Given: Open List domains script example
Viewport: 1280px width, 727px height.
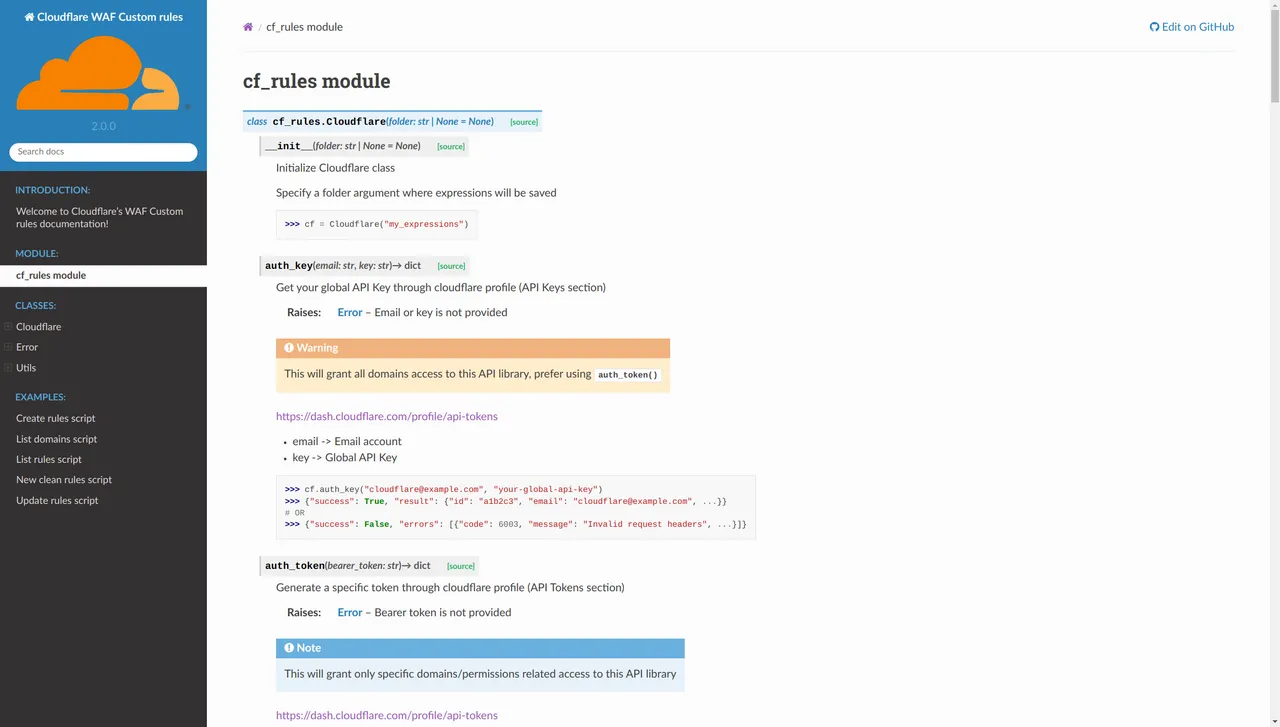Looking at the screenshot, I should coord(57,439).
